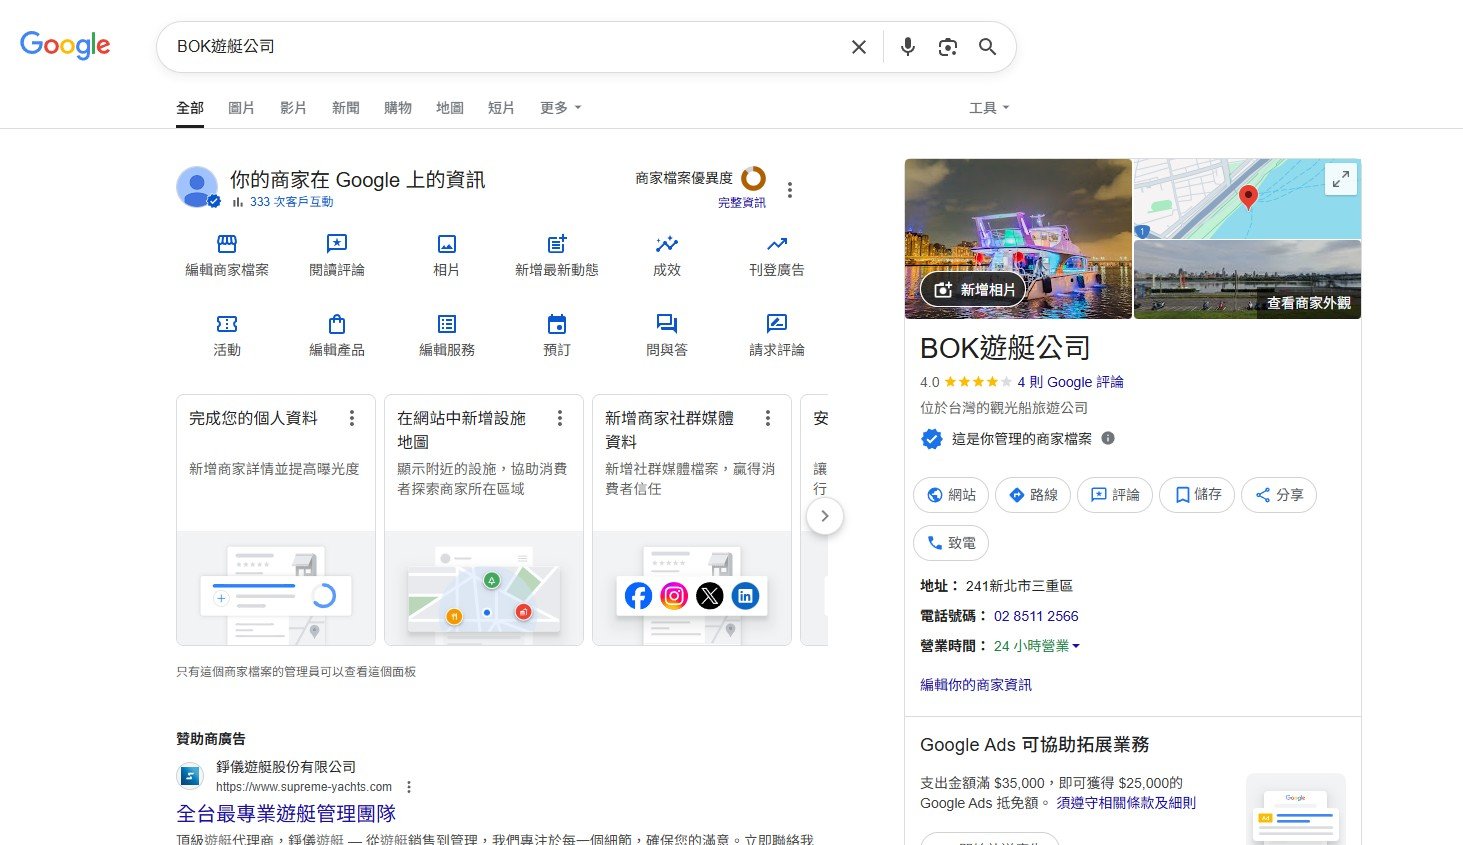Open 問與答 chat icon
1463x845 pixels.
tap(667, 324)
